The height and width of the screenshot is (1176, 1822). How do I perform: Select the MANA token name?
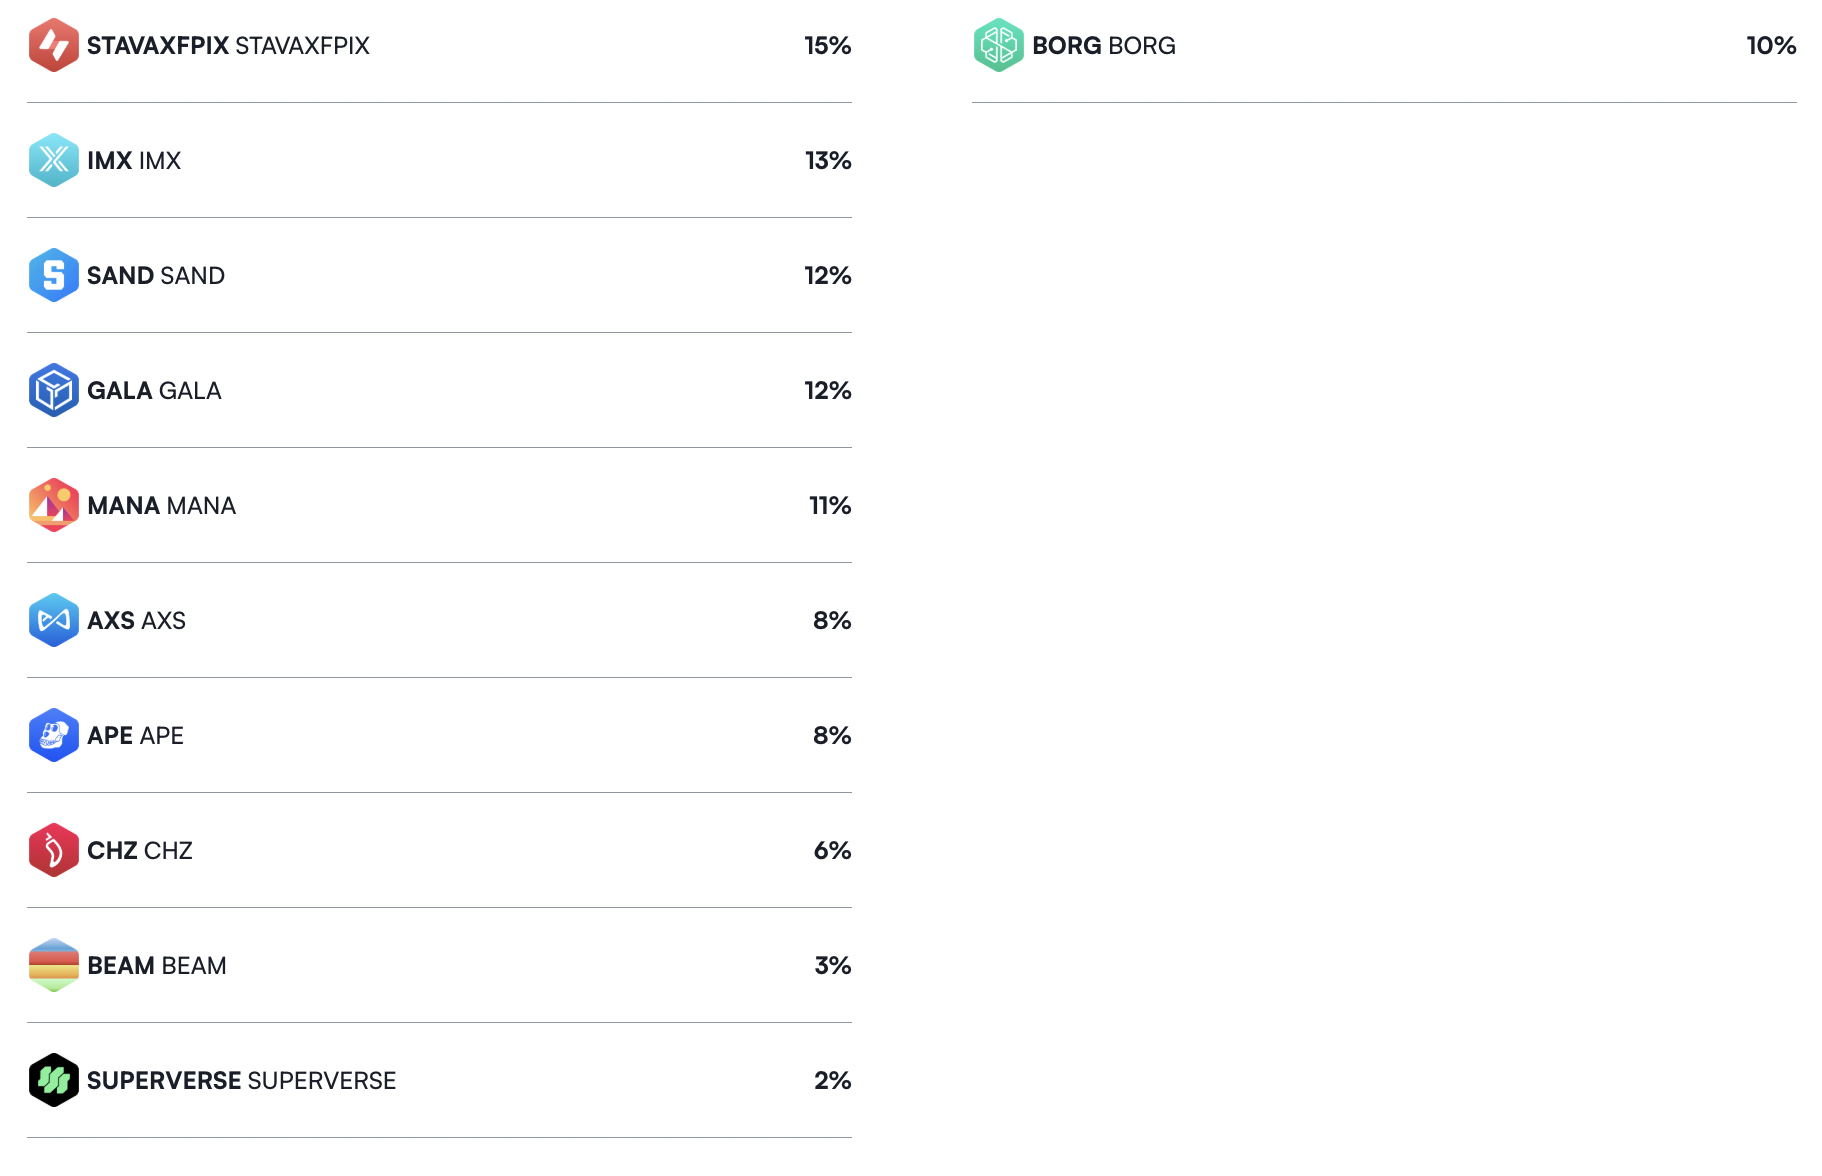tap(161, 506)
